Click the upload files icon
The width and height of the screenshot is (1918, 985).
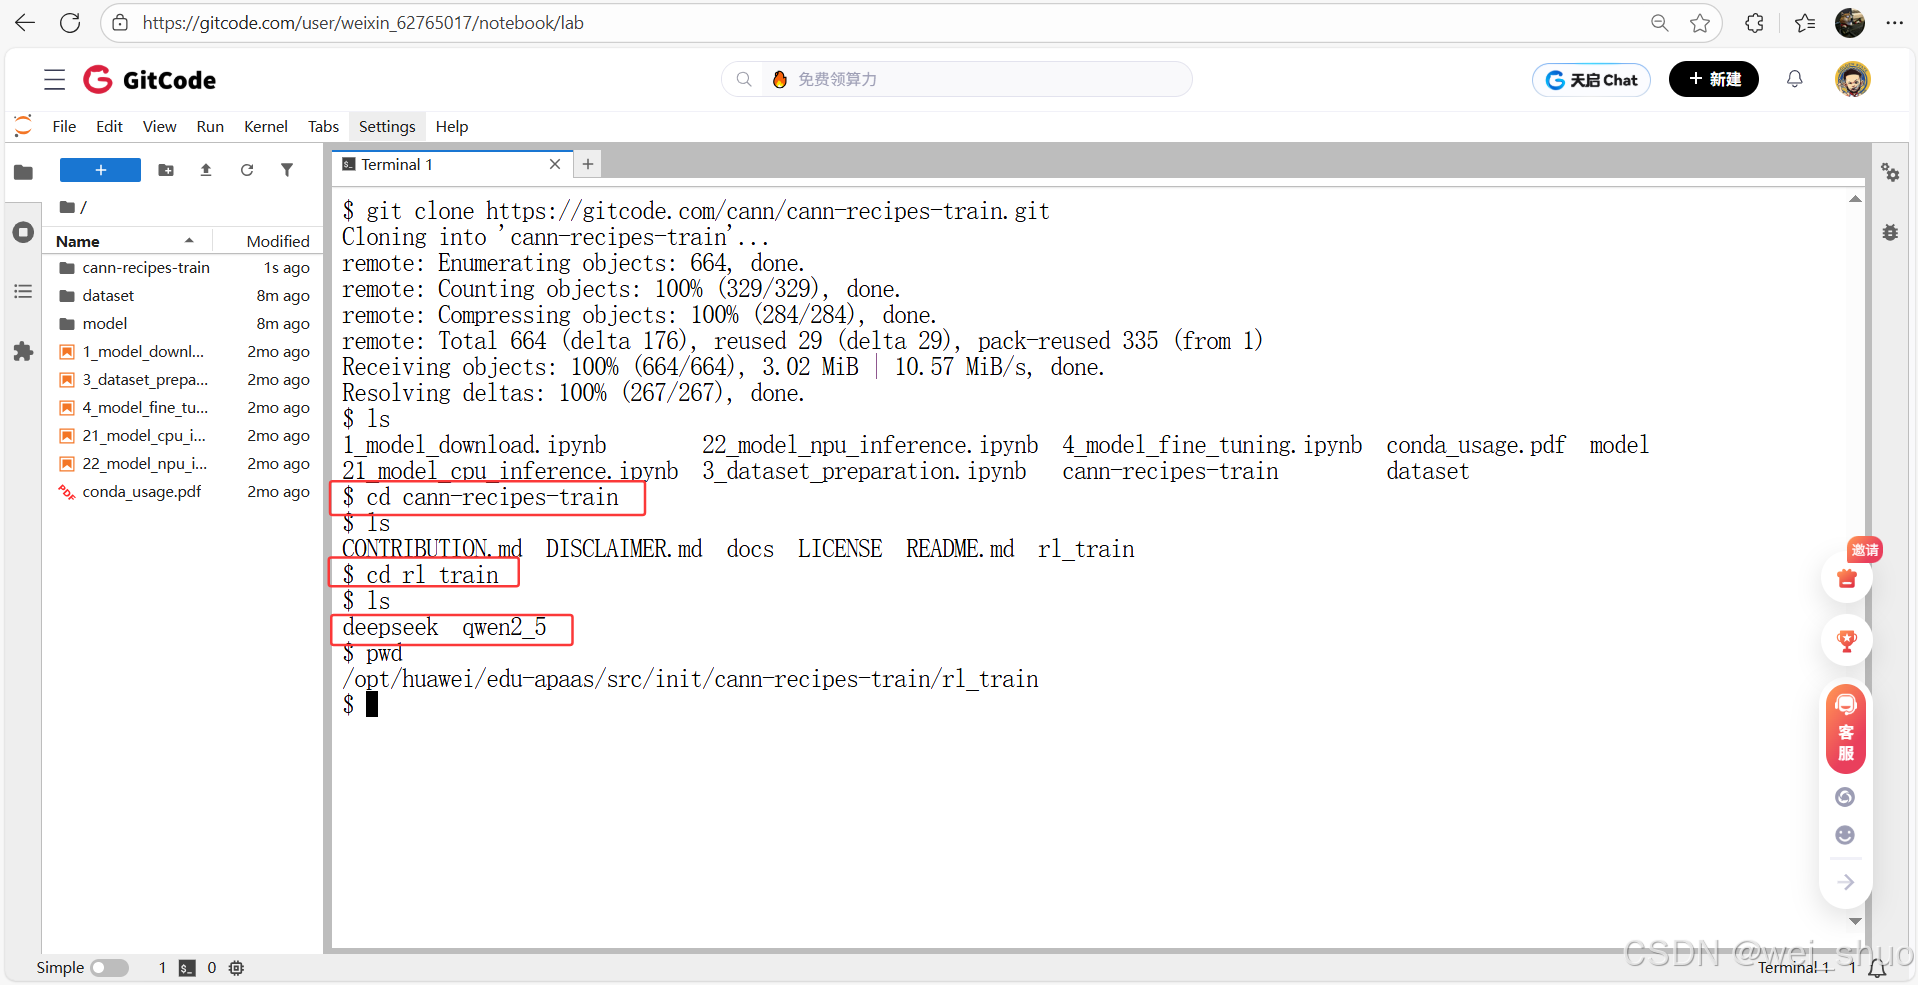tap(206, 170)
